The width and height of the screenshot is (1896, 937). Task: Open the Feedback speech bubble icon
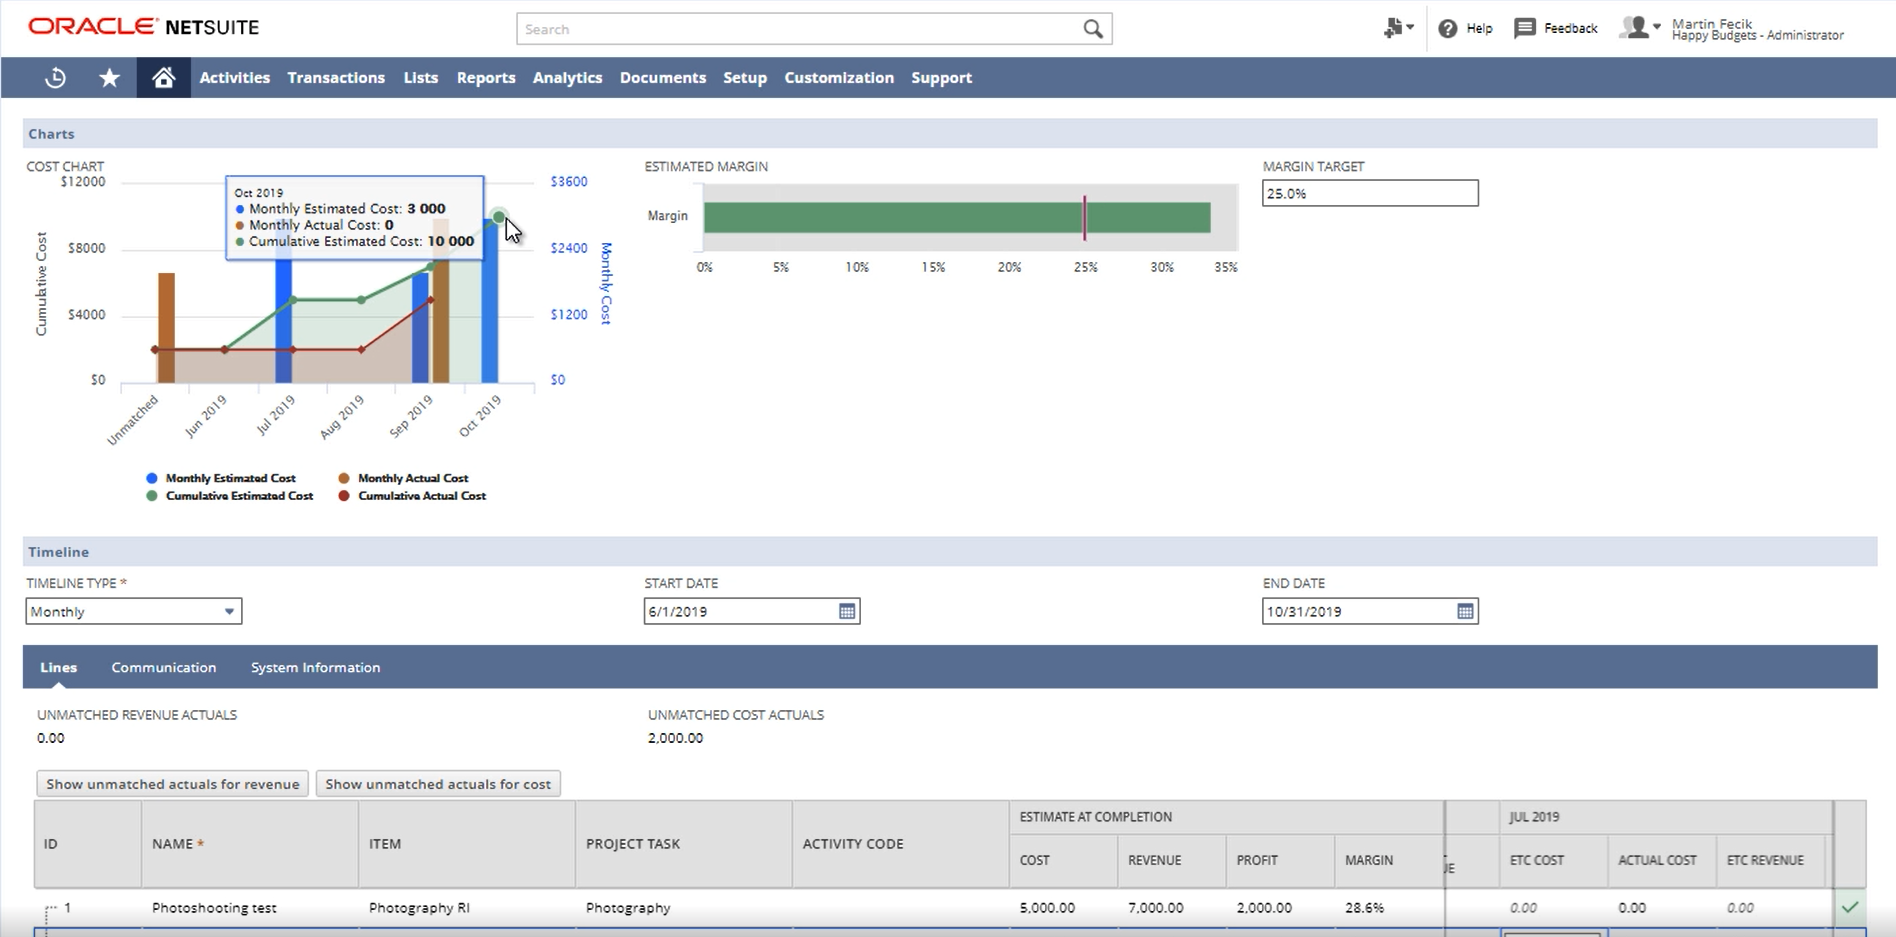click(1524, 28)
